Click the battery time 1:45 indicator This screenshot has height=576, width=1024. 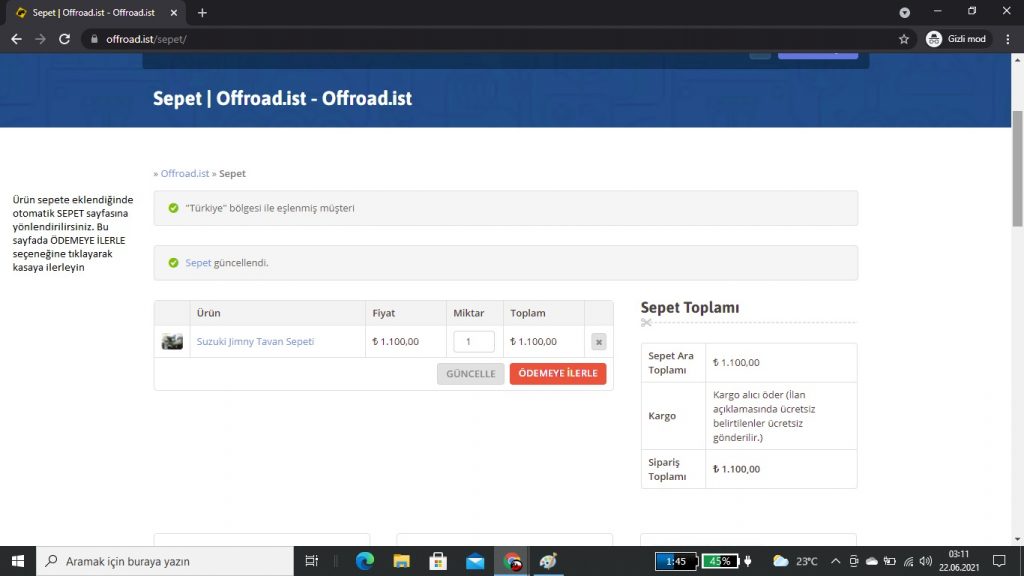point(676,561)
